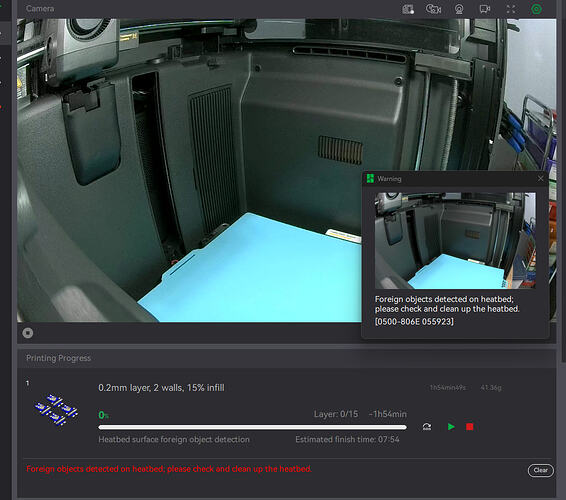
Task: Click the print progress bar
Action: (252, 427)
